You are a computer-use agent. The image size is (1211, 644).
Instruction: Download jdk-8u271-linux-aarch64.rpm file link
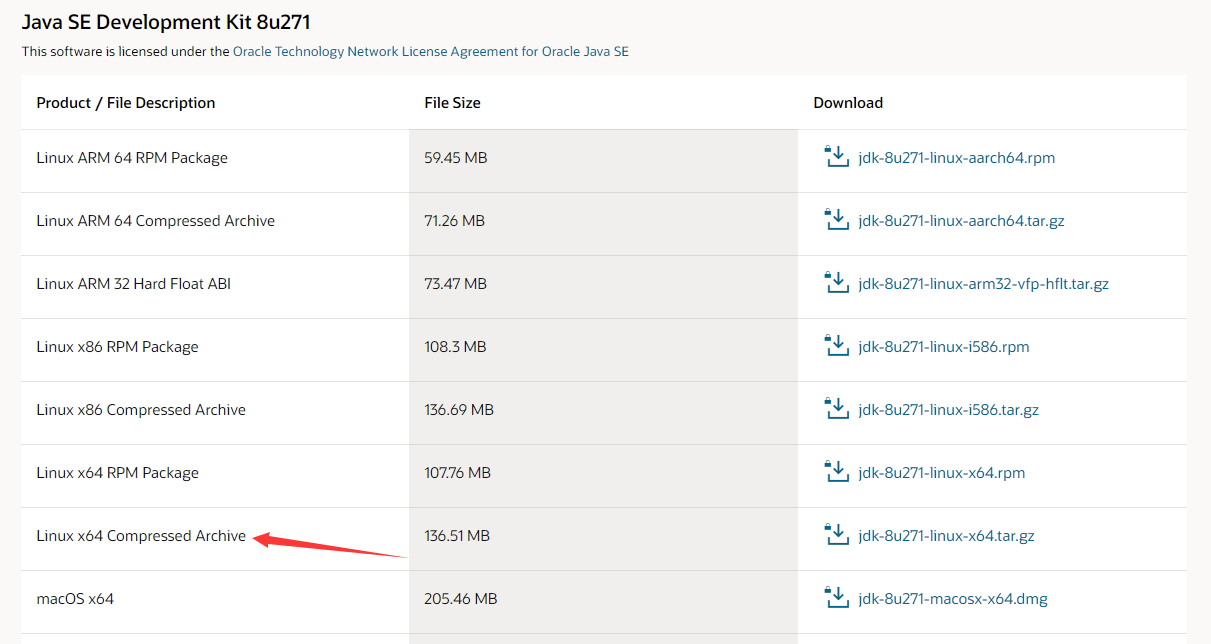coord(957,158)
